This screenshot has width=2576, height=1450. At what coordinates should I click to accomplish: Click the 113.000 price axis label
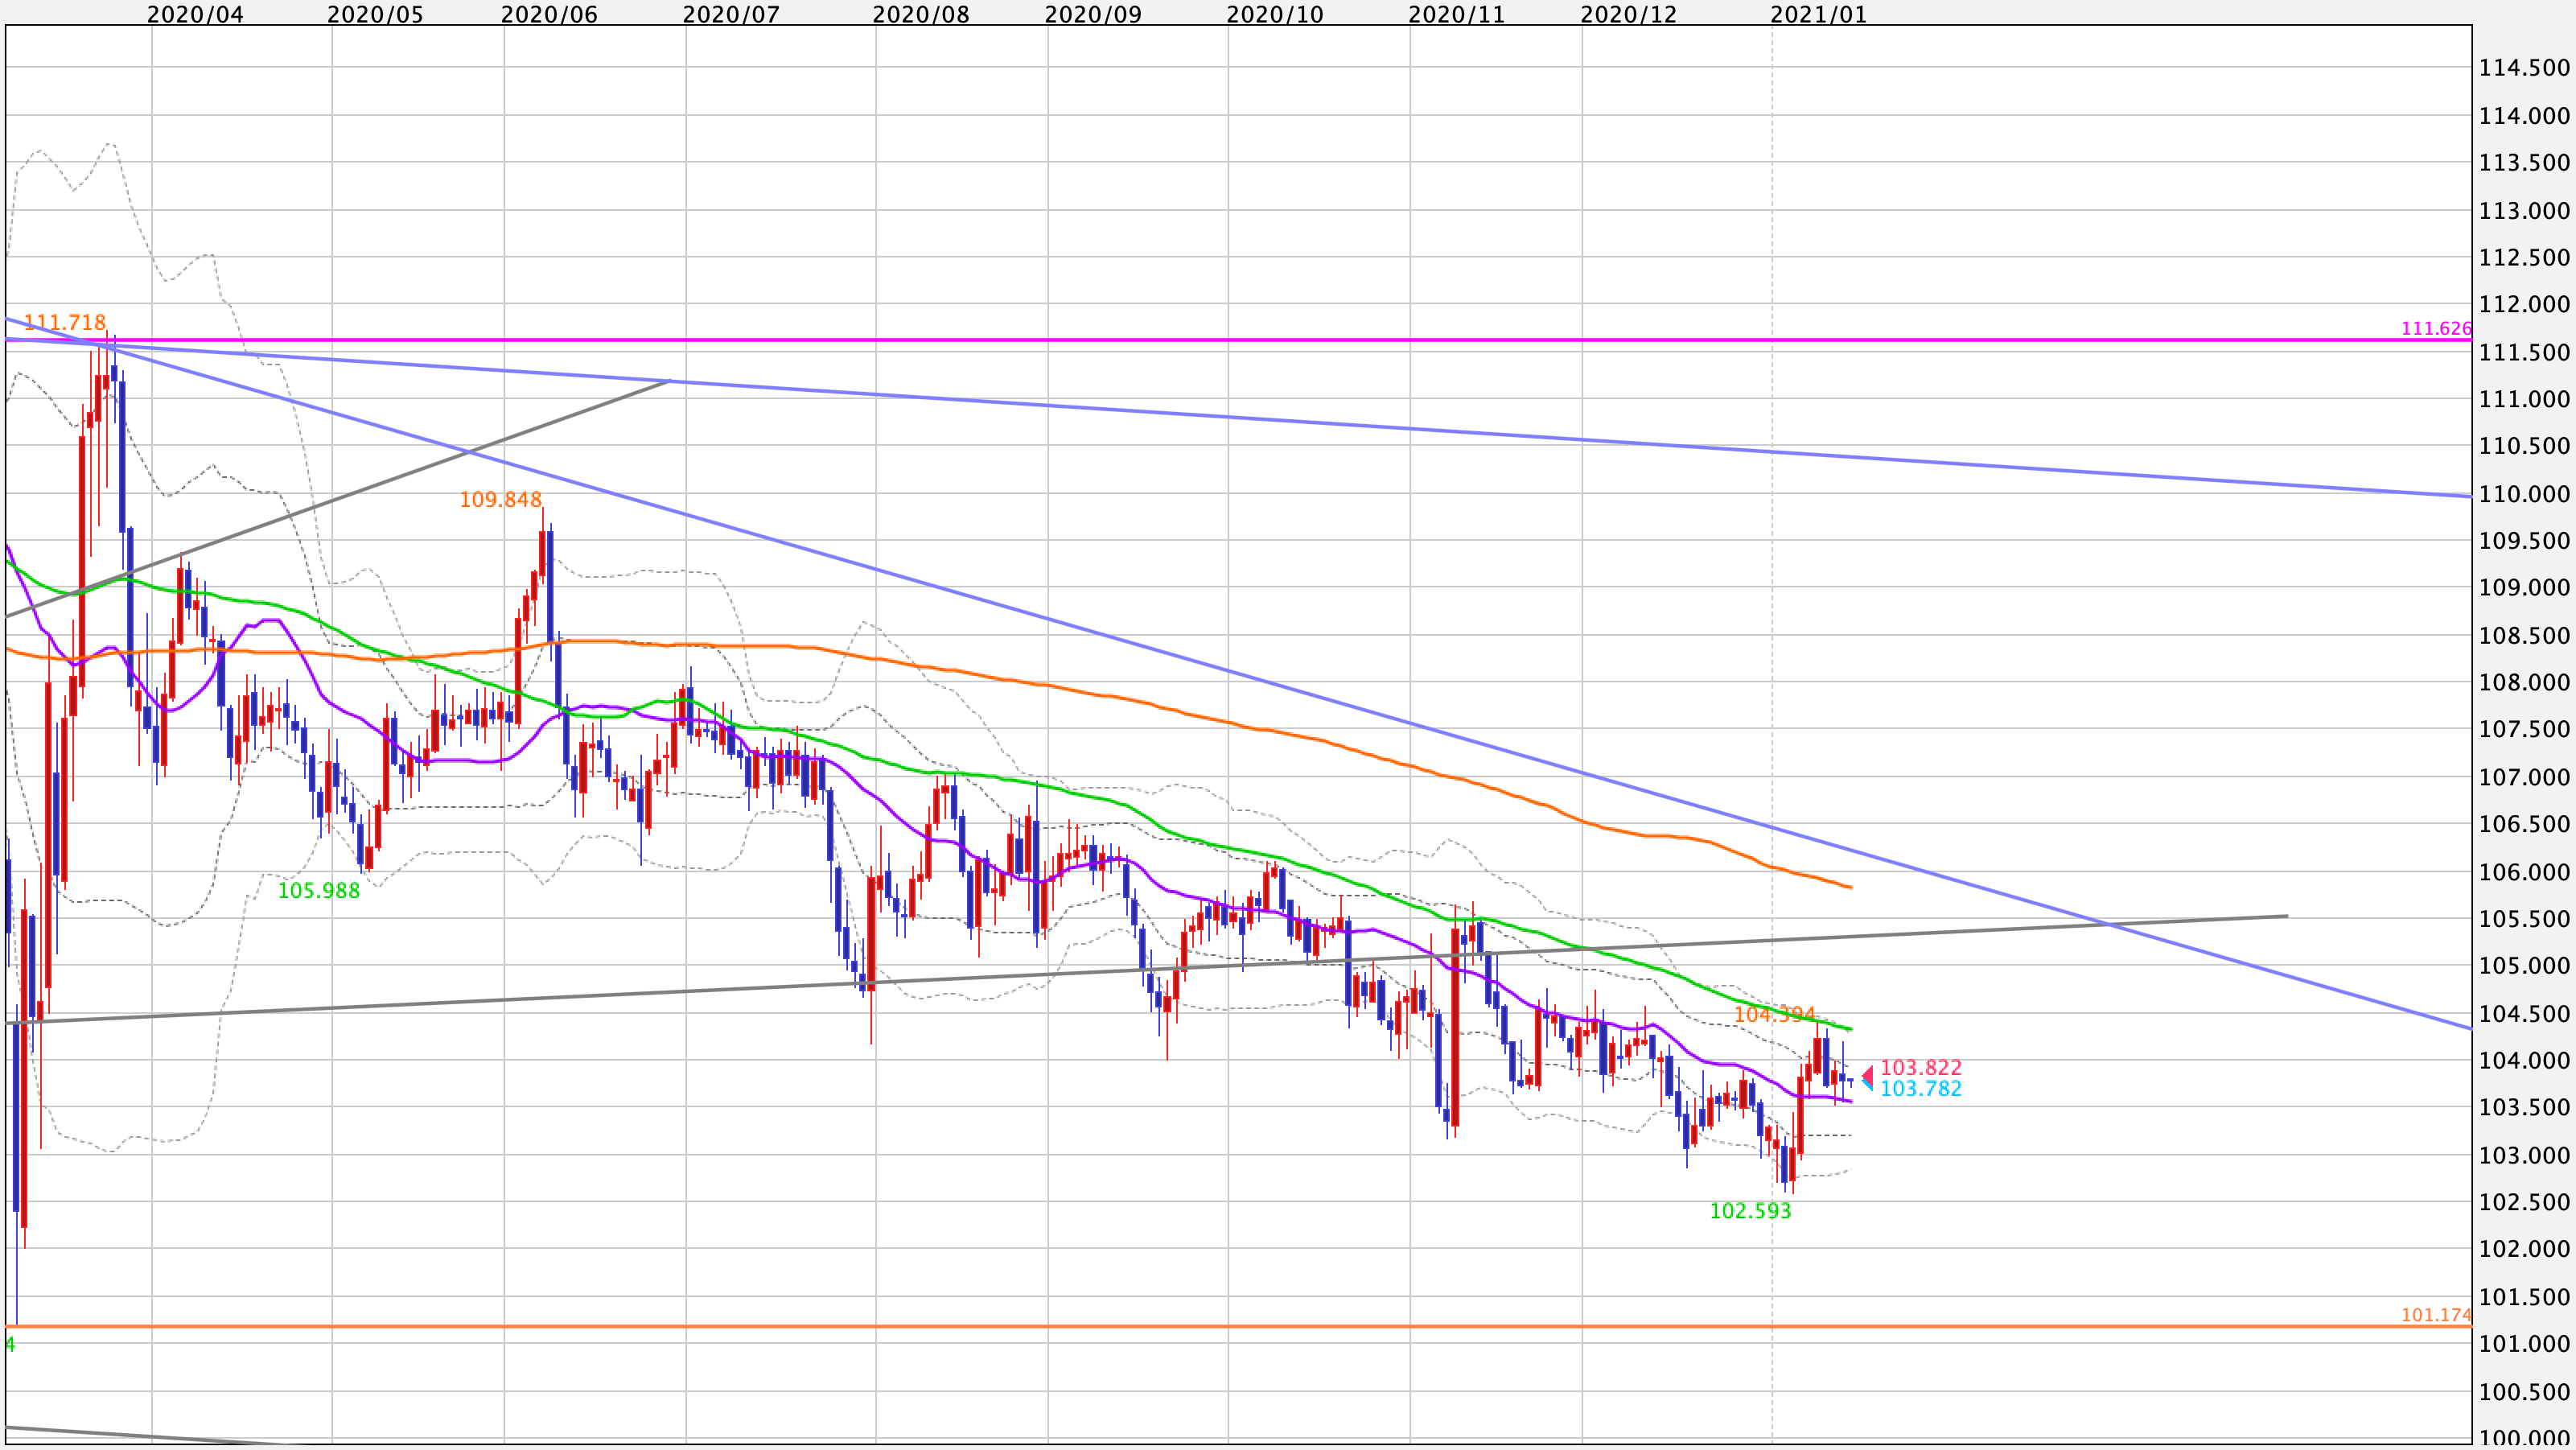[x=2524, y=210]
